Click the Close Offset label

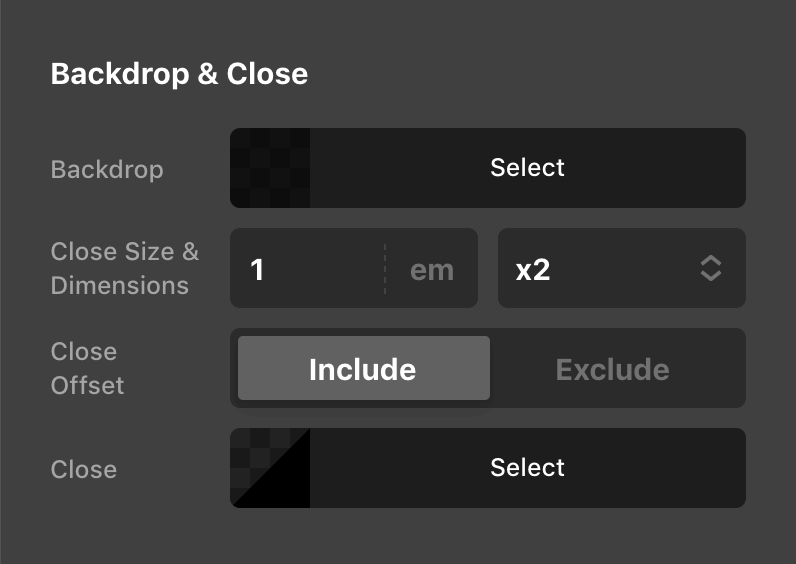point(86,368)
